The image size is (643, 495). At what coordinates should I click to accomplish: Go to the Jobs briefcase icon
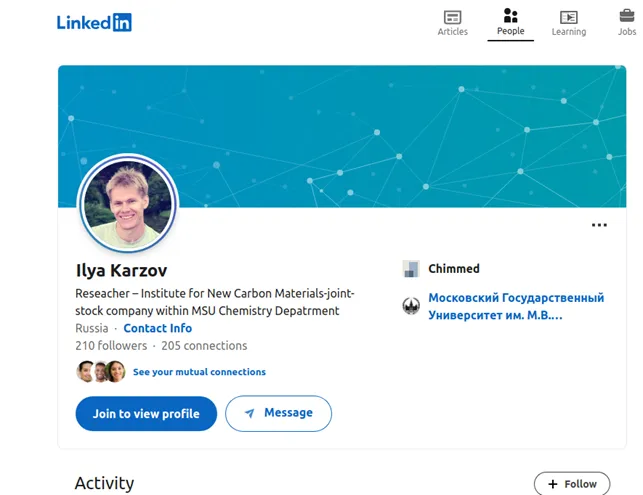tap(627, 16)
